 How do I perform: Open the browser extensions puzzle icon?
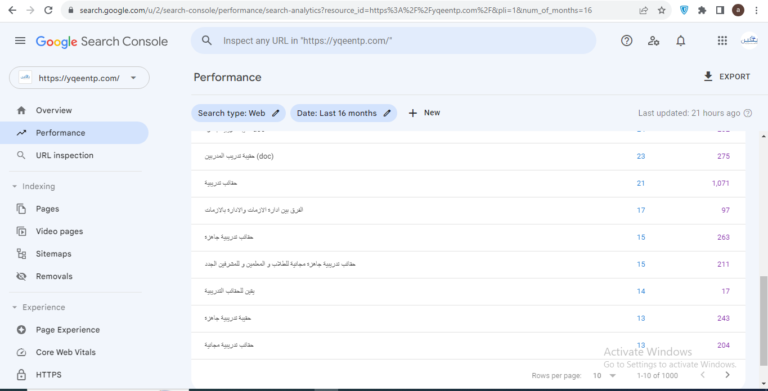(702, 10)
